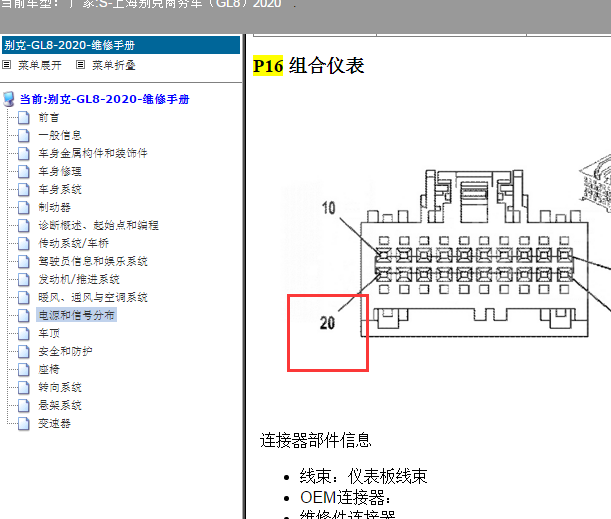Click pin label 10 on the diagram

(328, 208)
